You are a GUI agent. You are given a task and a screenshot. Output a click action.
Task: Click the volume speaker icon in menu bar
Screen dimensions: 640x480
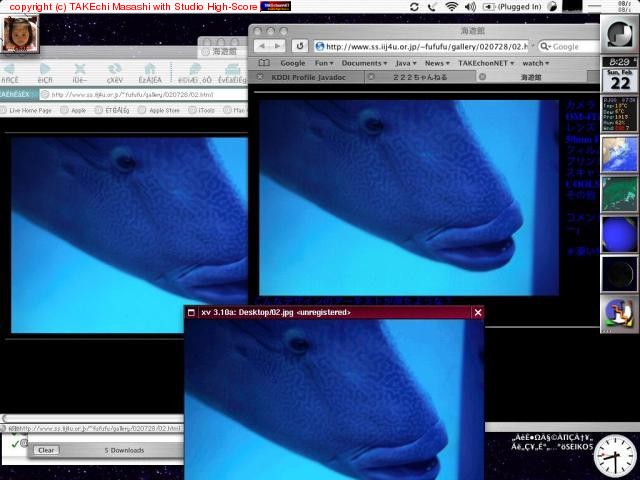(470, 7)
